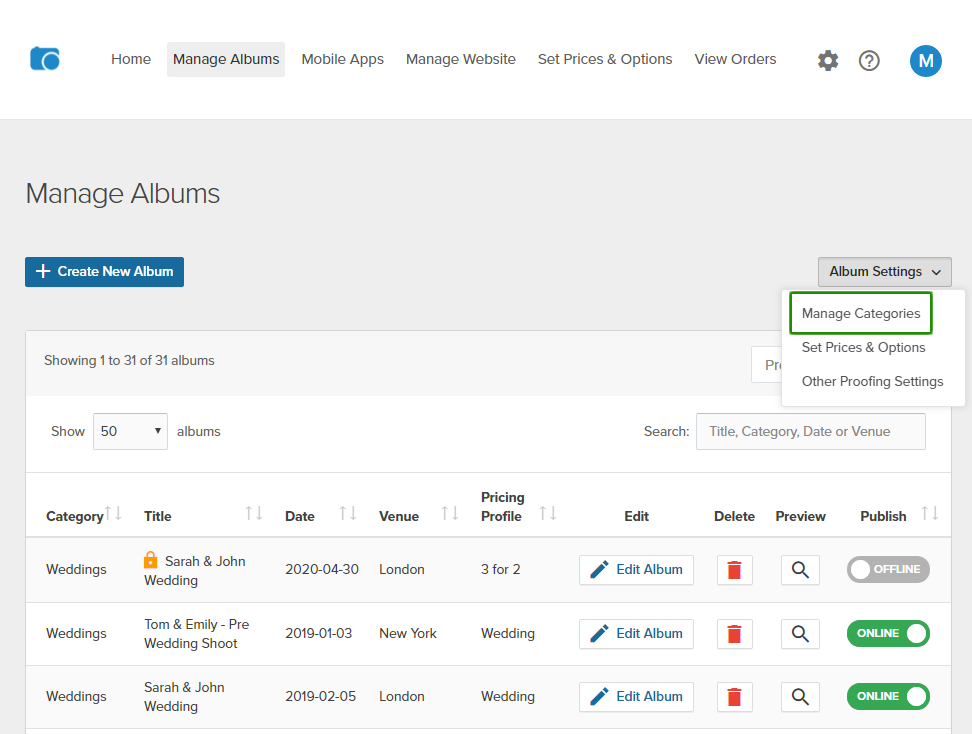972x734 pixels.
Task: Edit the Tom & Emily album
Action: 636,633
